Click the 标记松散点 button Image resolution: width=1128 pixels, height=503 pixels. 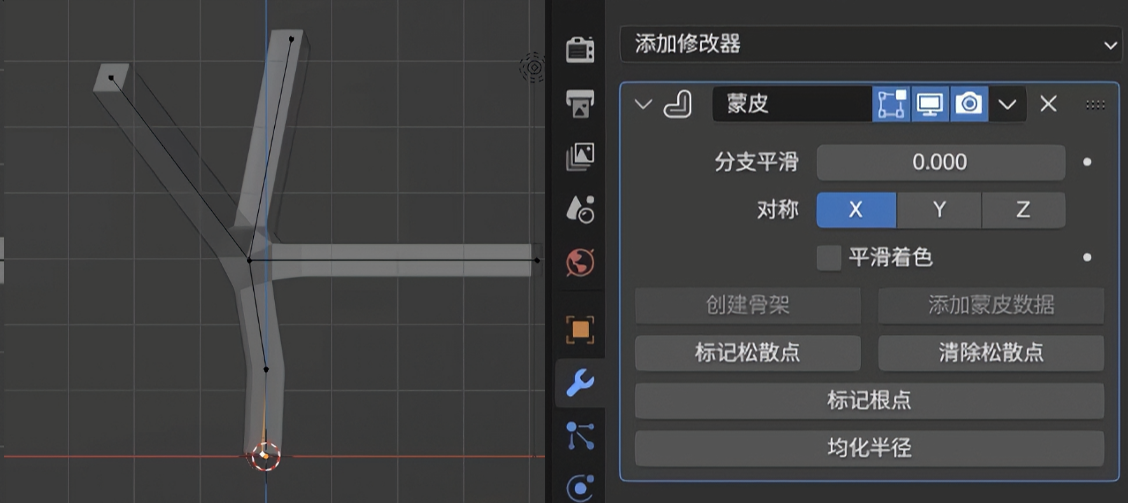point(747,353)
